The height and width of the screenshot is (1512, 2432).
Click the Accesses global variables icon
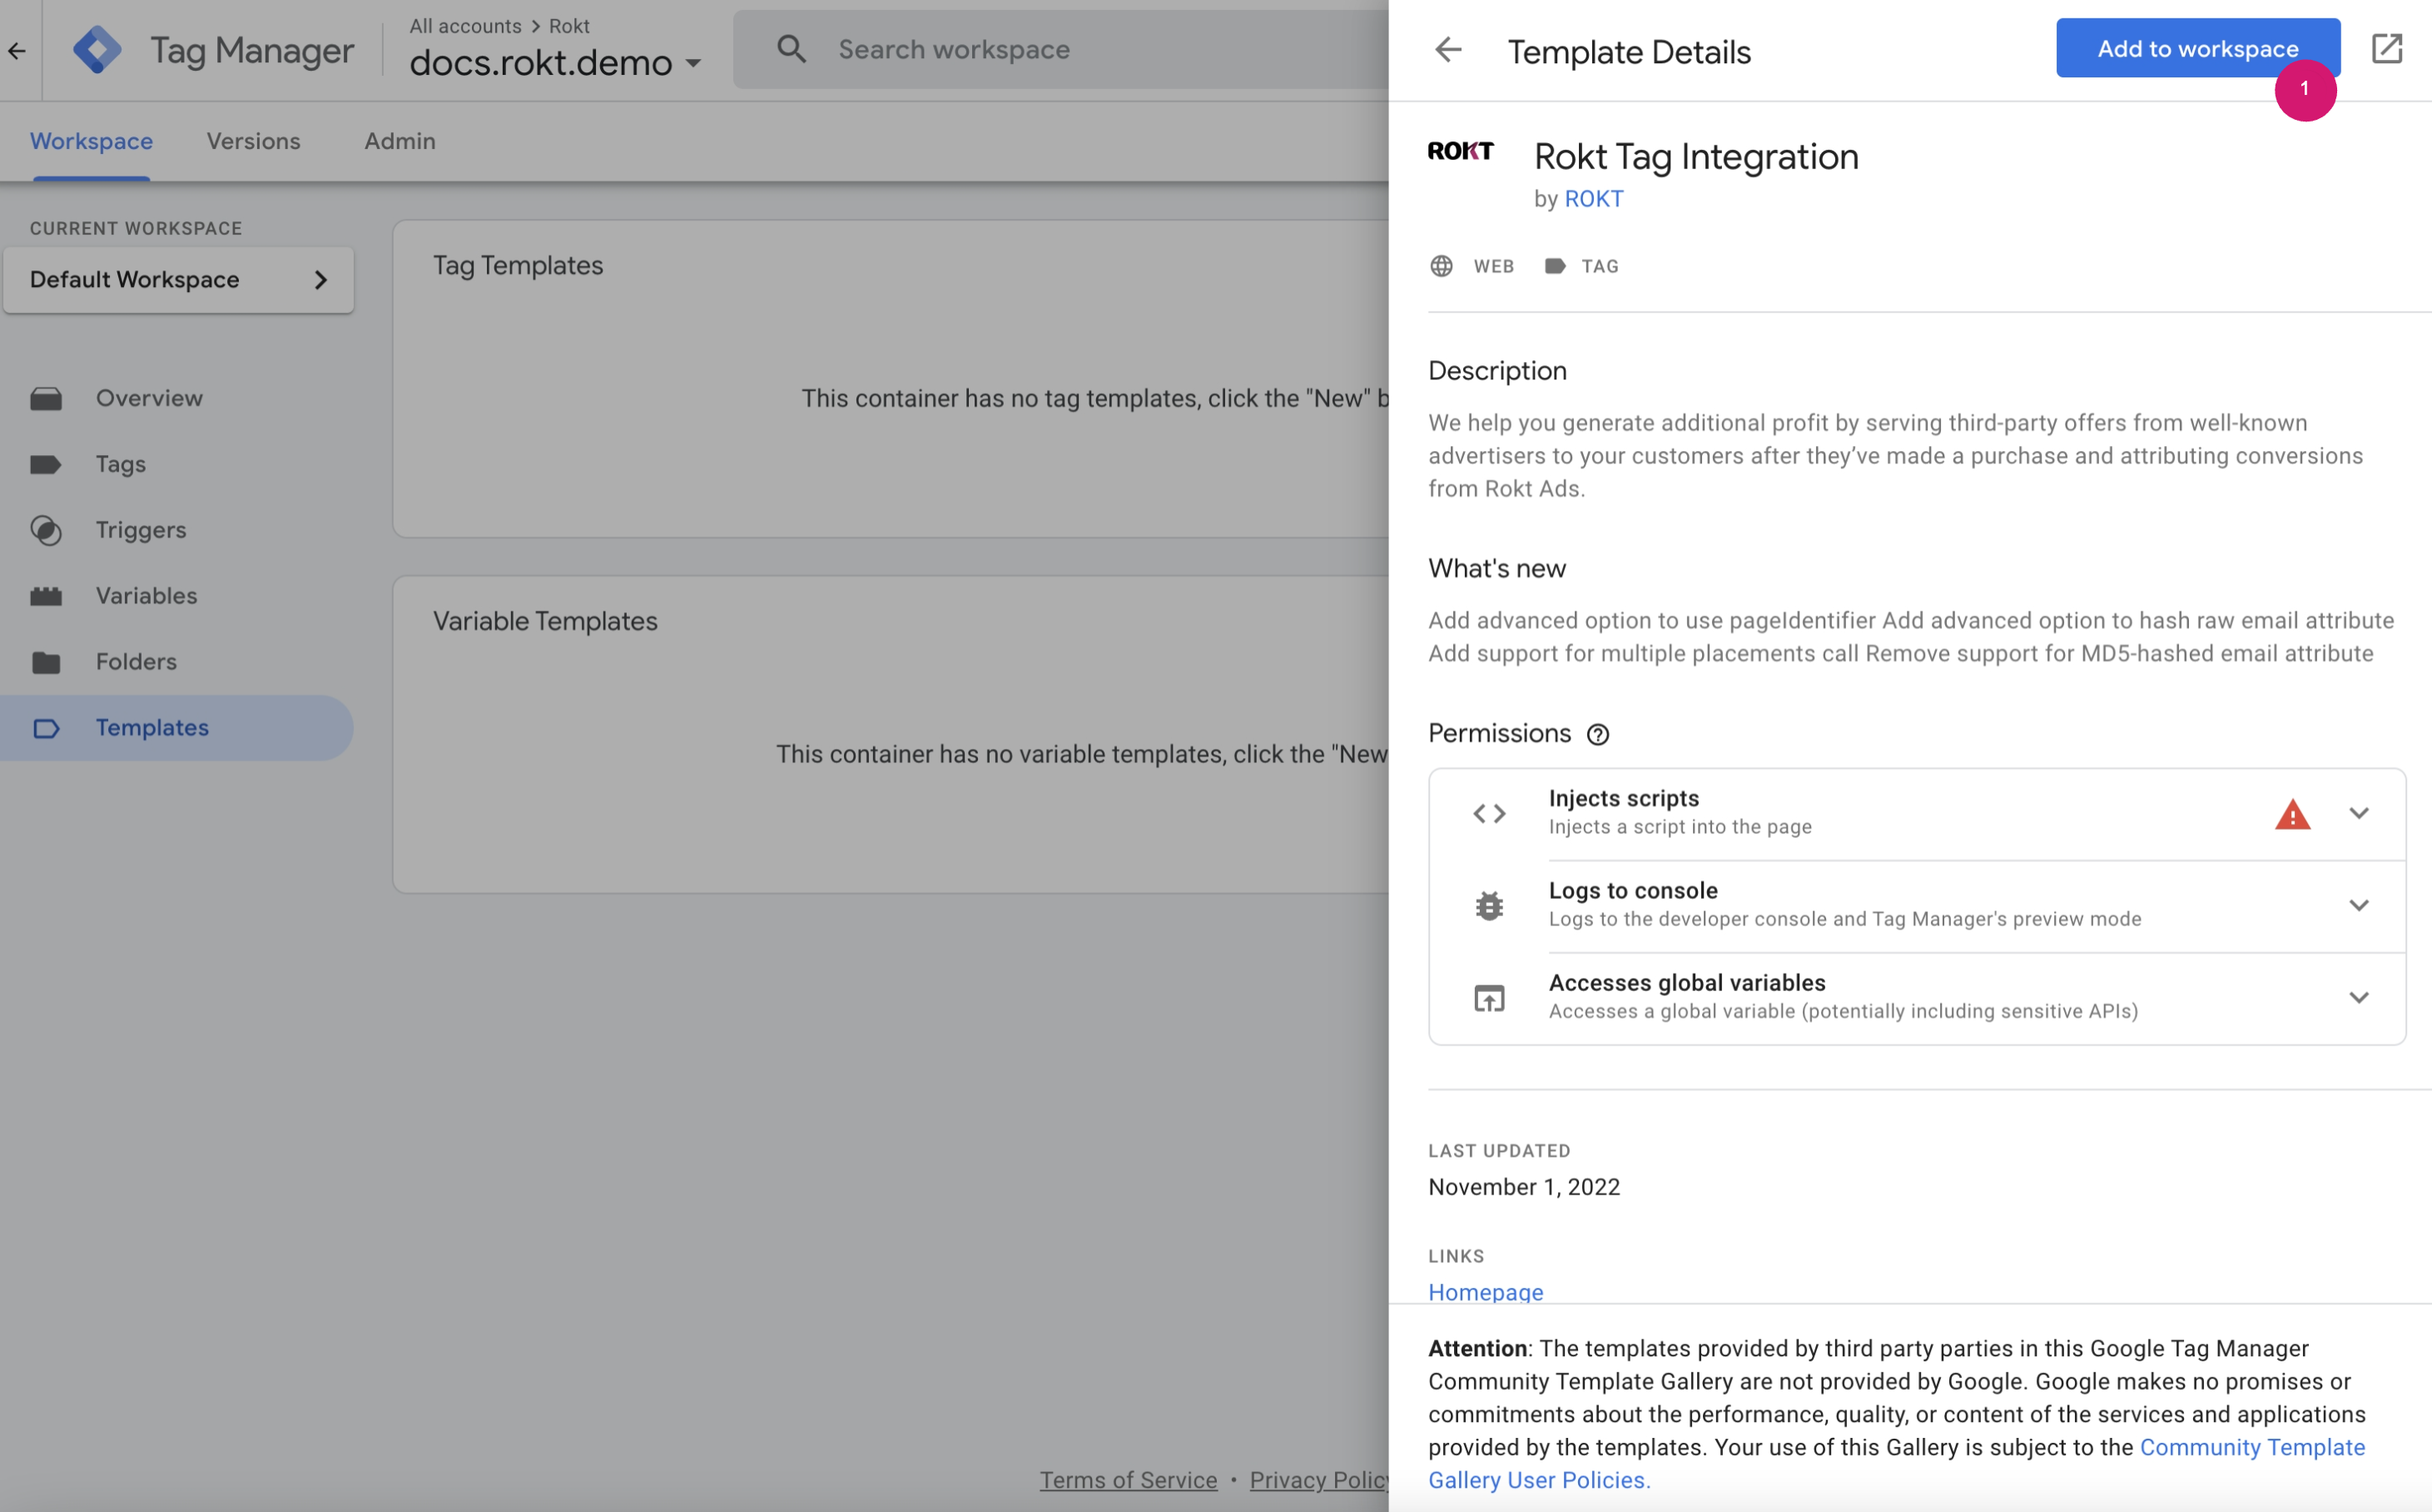1489,998
